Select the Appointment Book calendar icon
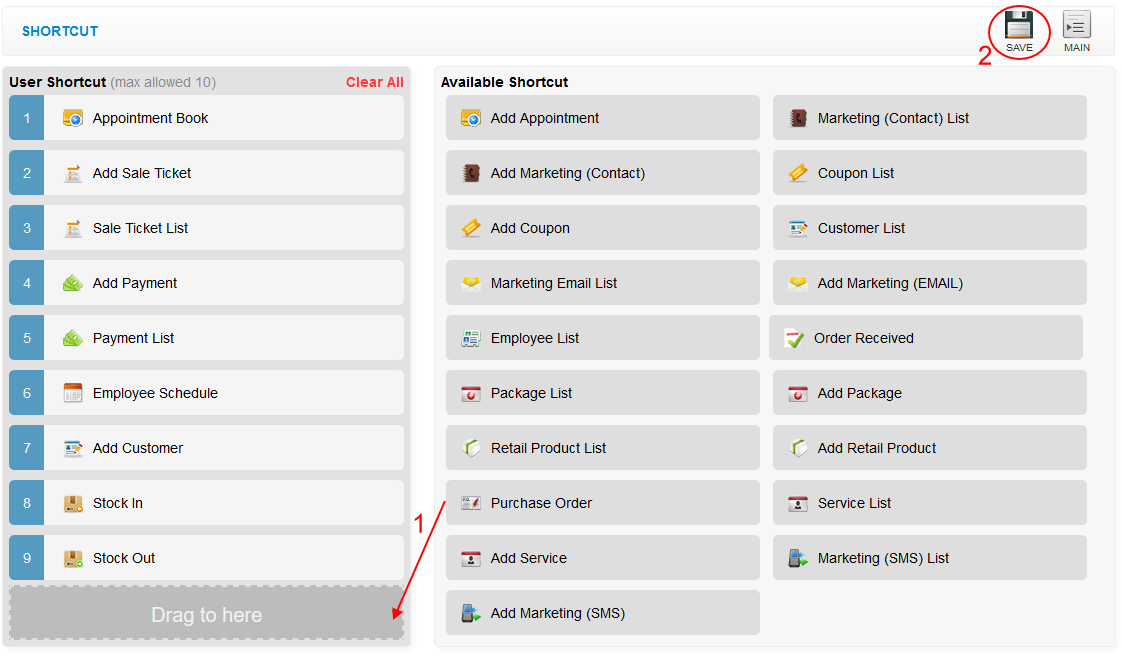1122x658 pixels. tap(73, 117)
